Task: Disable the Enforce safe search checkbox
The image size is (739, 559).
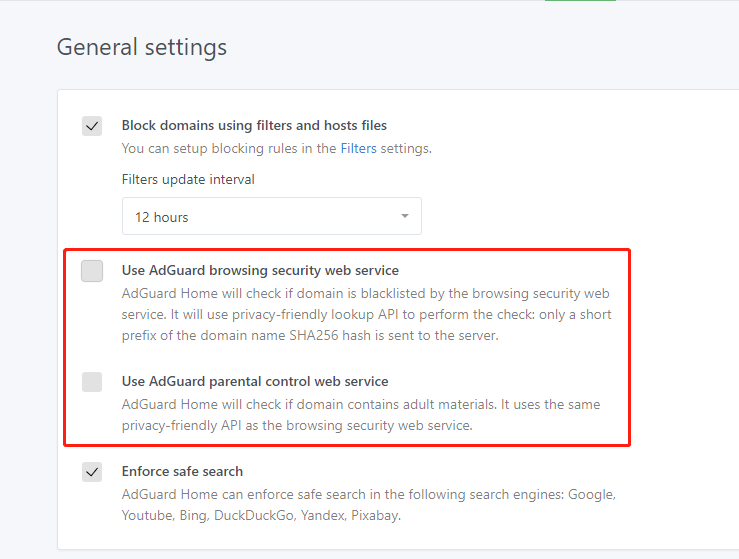Action: 92,472
